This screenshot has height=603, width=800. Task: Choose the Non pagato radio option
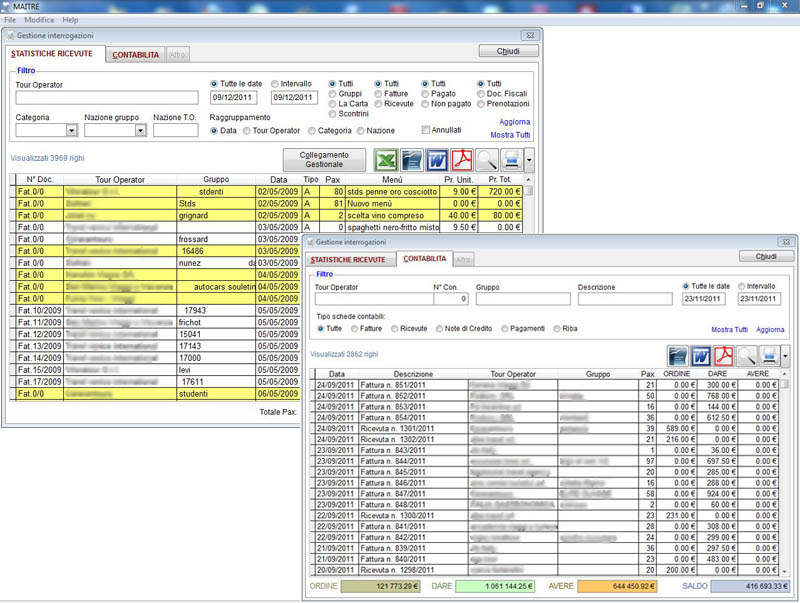[427, 103]
